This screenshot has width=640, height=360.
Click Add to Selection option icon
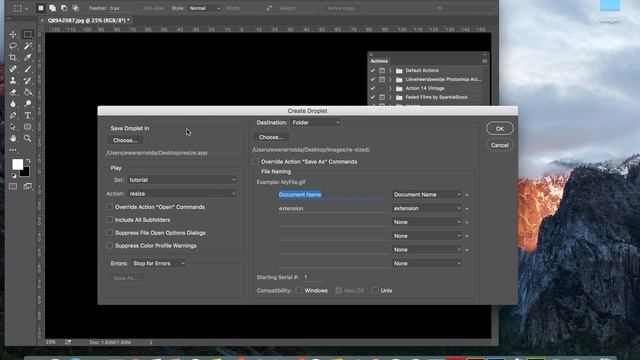point(52,8)
